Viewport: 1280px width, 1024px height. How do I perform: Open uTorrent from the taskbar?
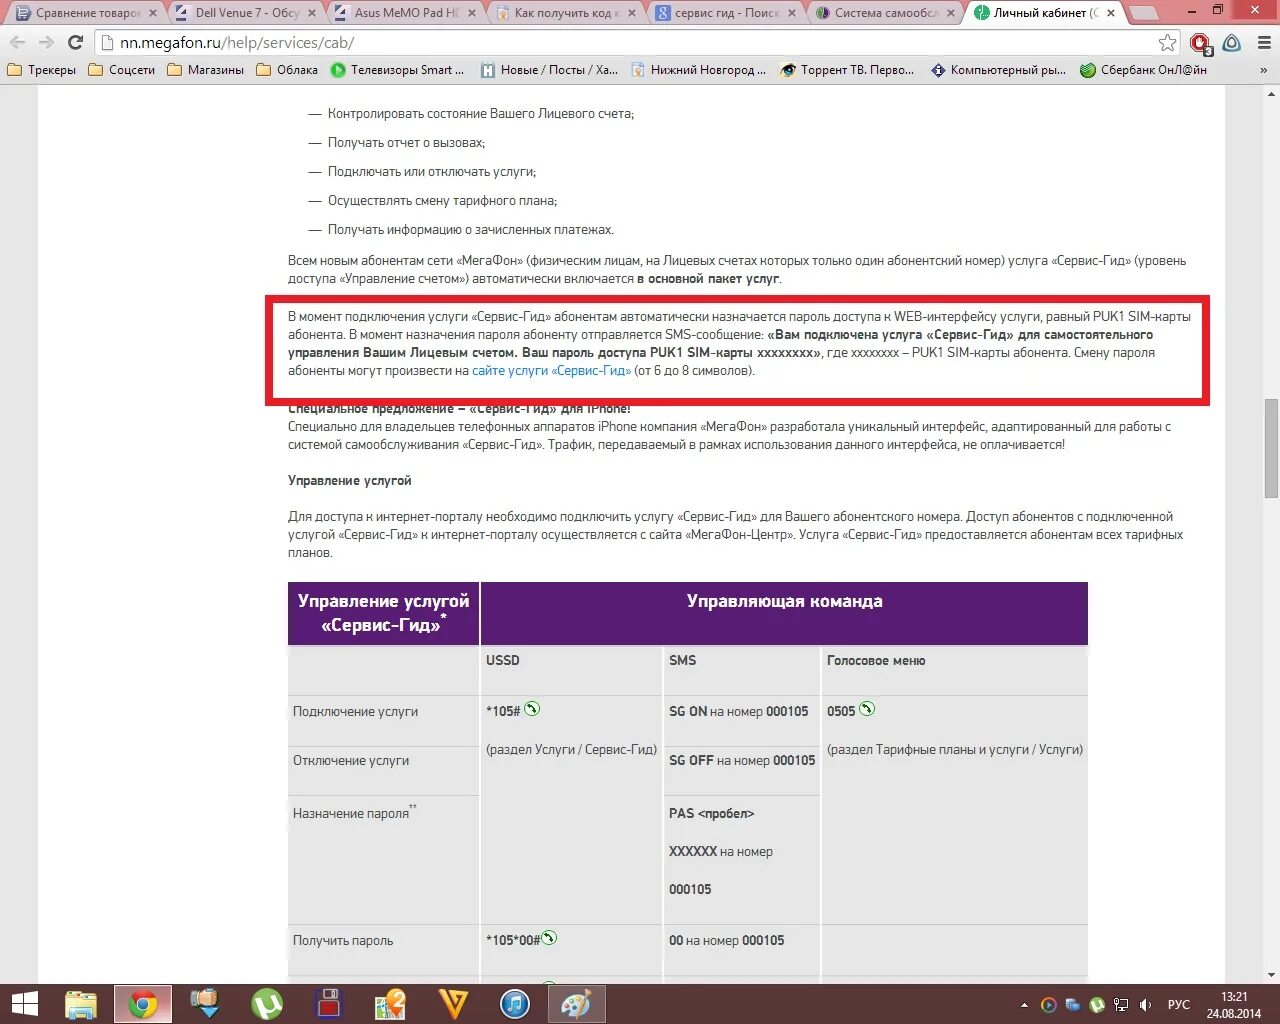tap(267, 1004)
